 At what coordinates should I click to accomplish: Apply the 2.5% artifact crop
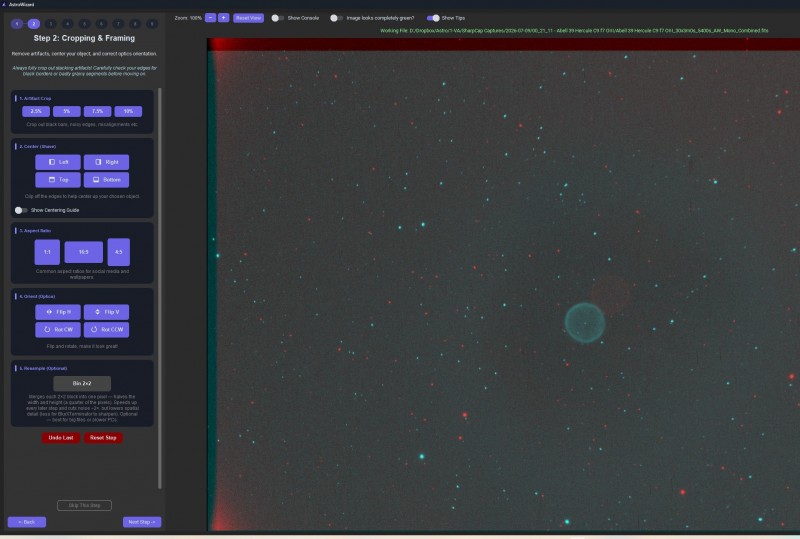[36, 111]
